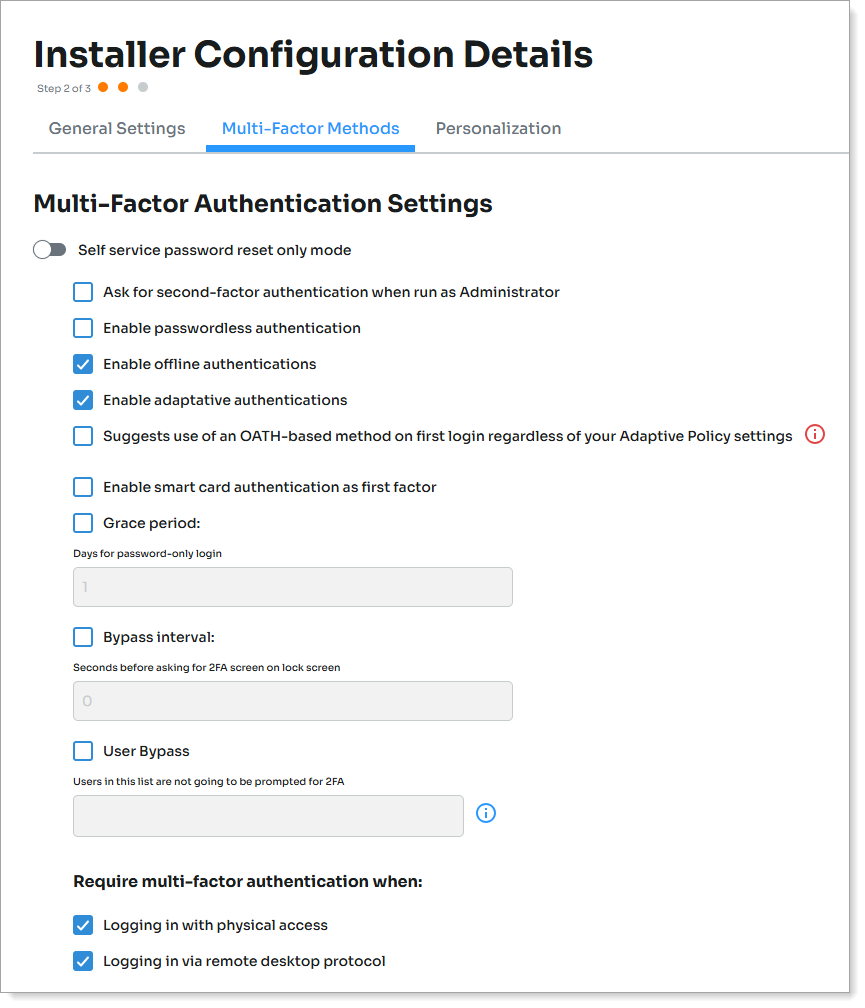Click the blue info icon near User Bypass field

coord(486,813)
